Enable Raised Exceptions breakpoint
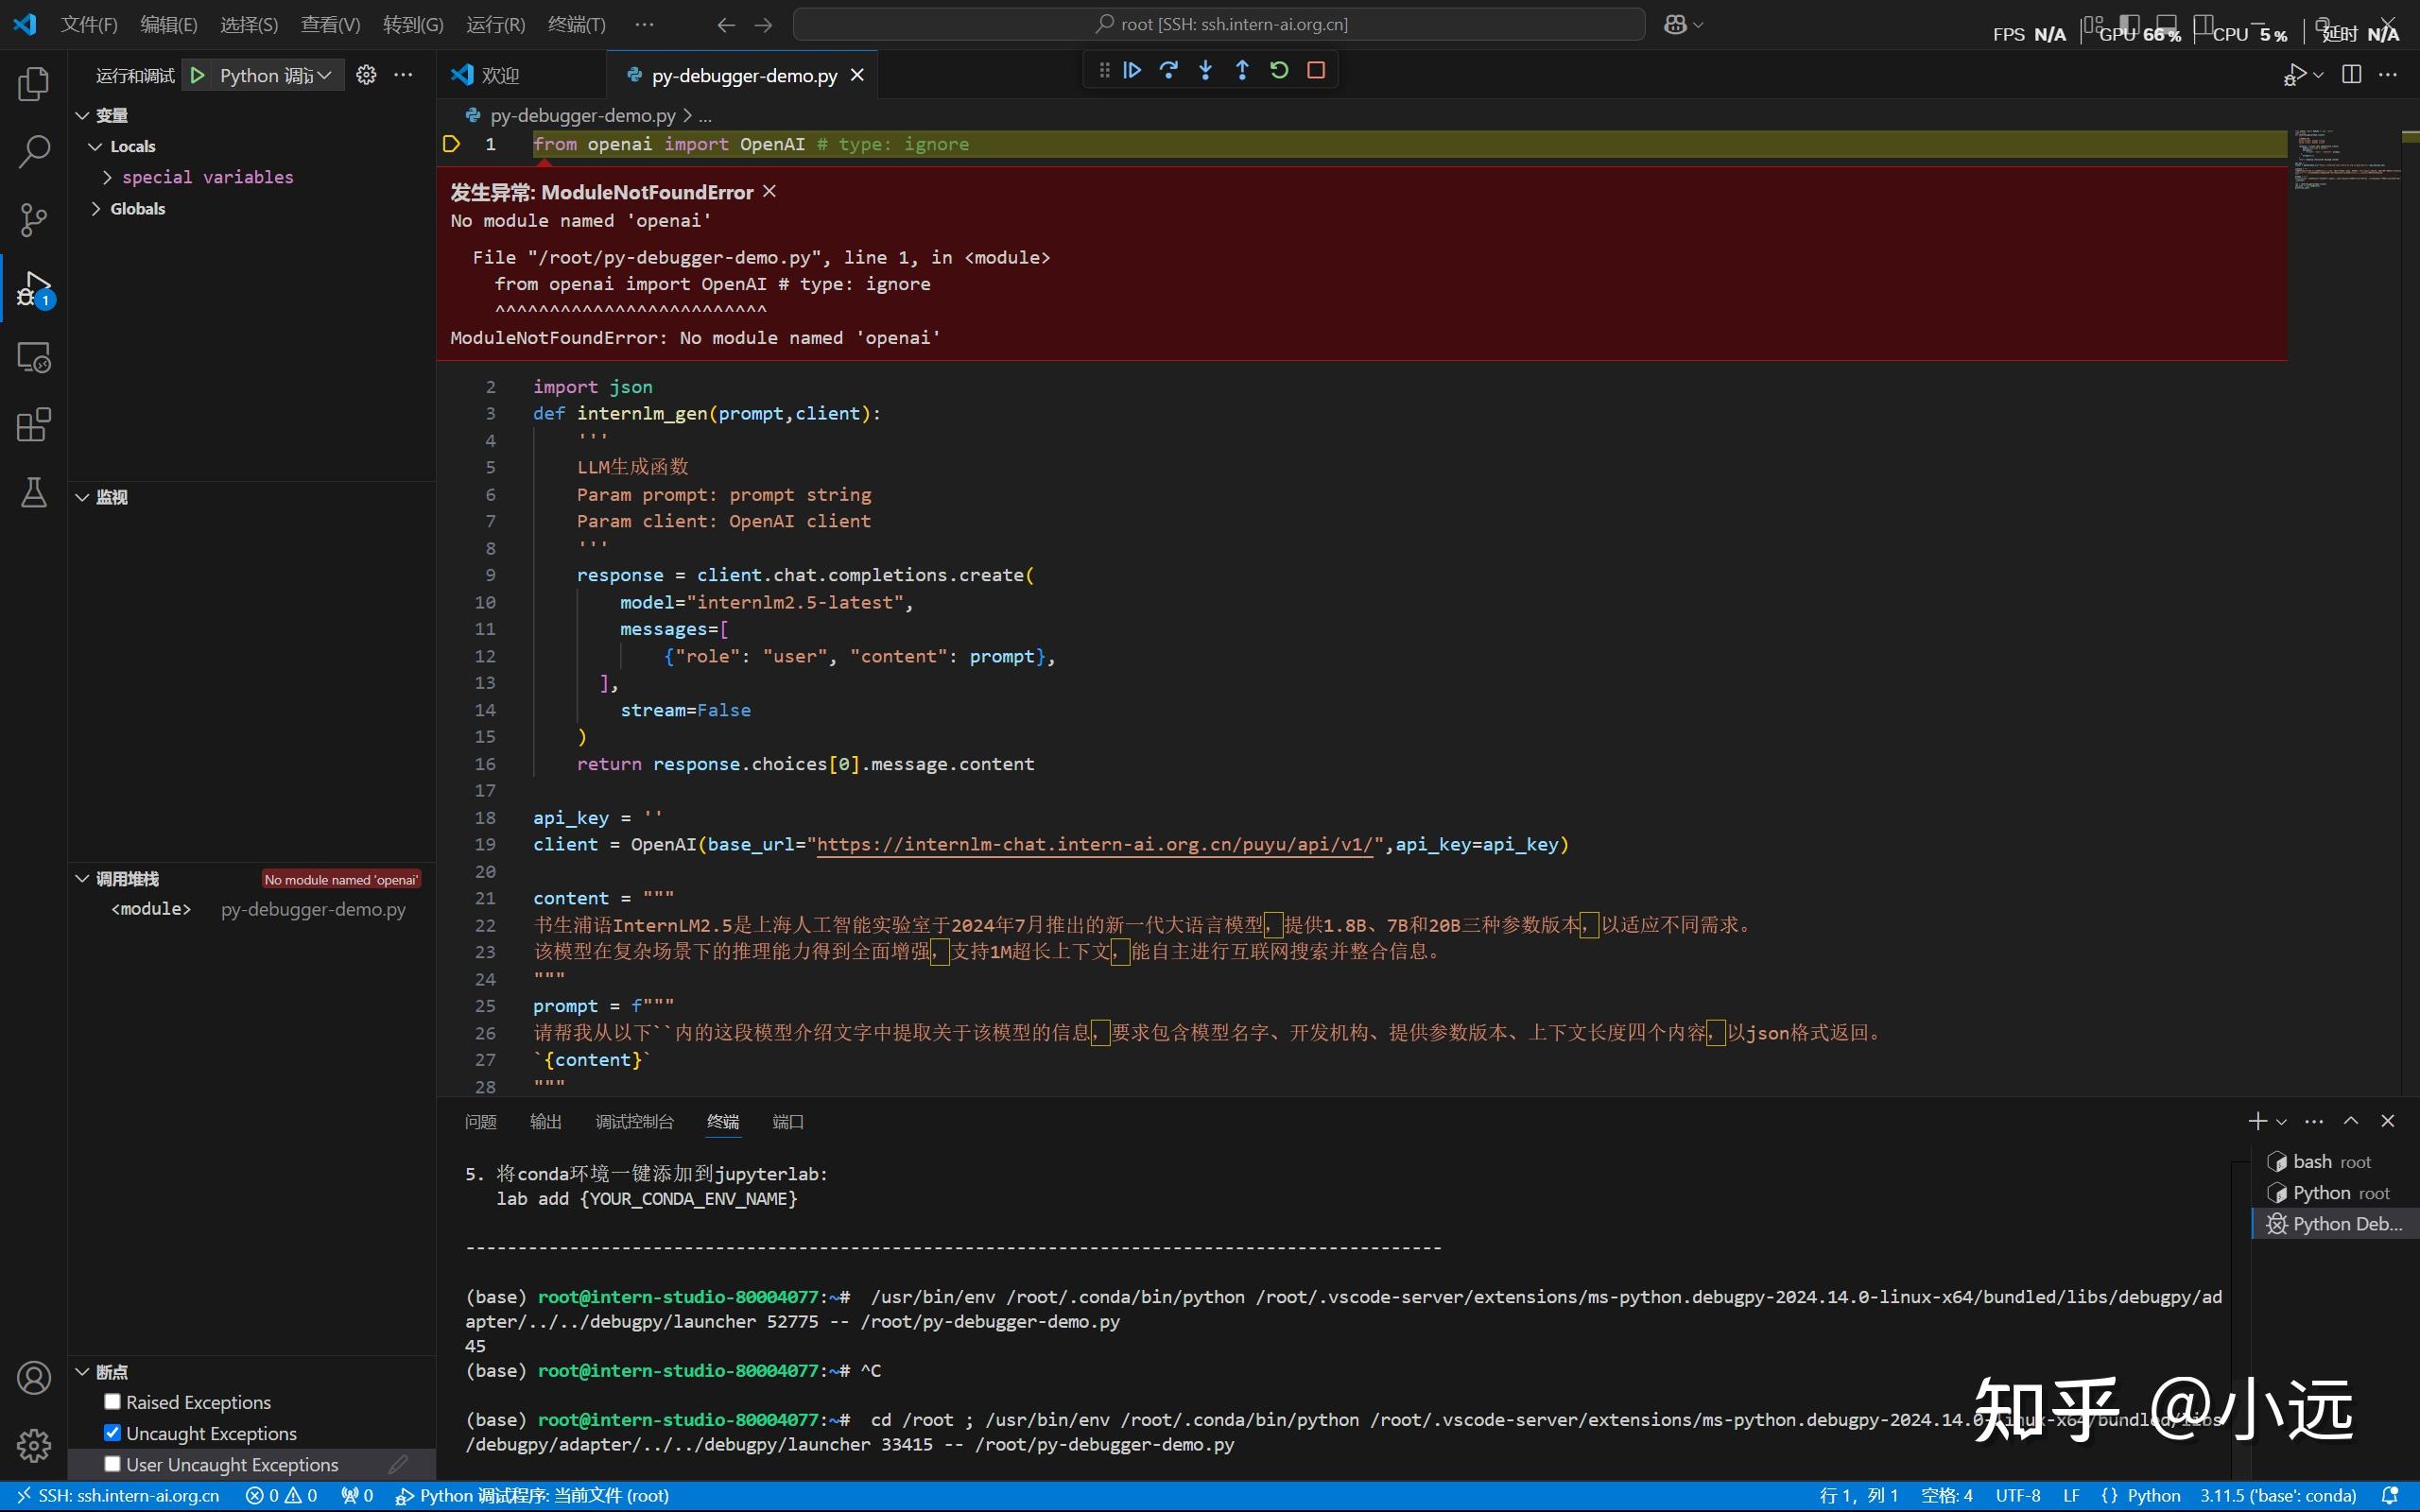This screenshot has width=2420, height=1512. pos(112,1402)
